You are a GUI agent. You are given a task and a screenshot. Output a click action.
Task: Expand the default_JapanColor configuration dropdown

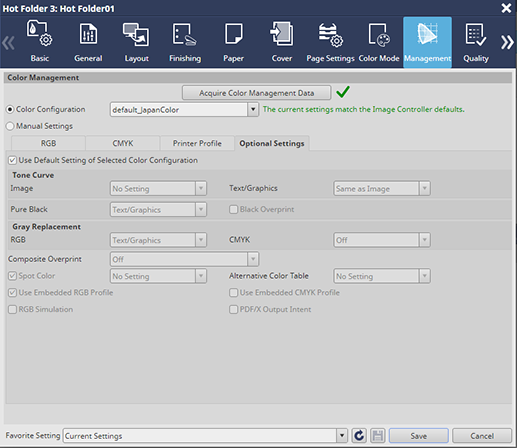253,109
